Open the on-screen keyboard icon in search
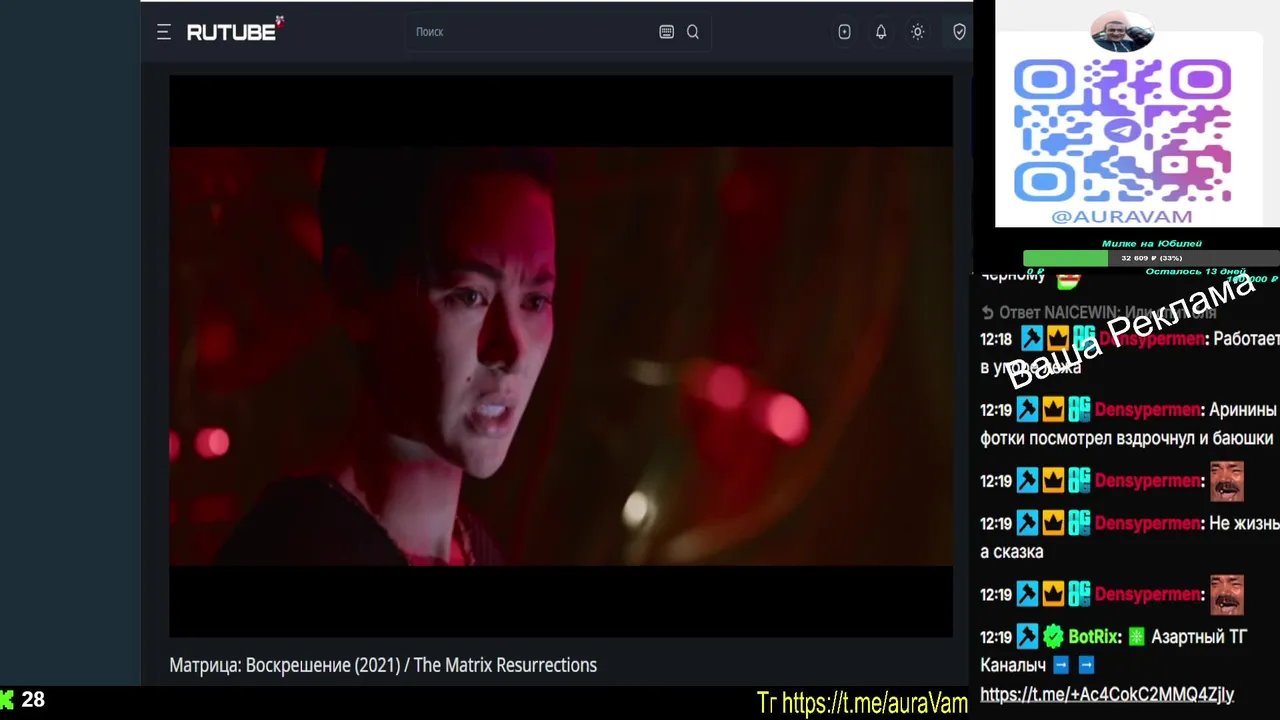1280x720 pixels. (667, 32)
